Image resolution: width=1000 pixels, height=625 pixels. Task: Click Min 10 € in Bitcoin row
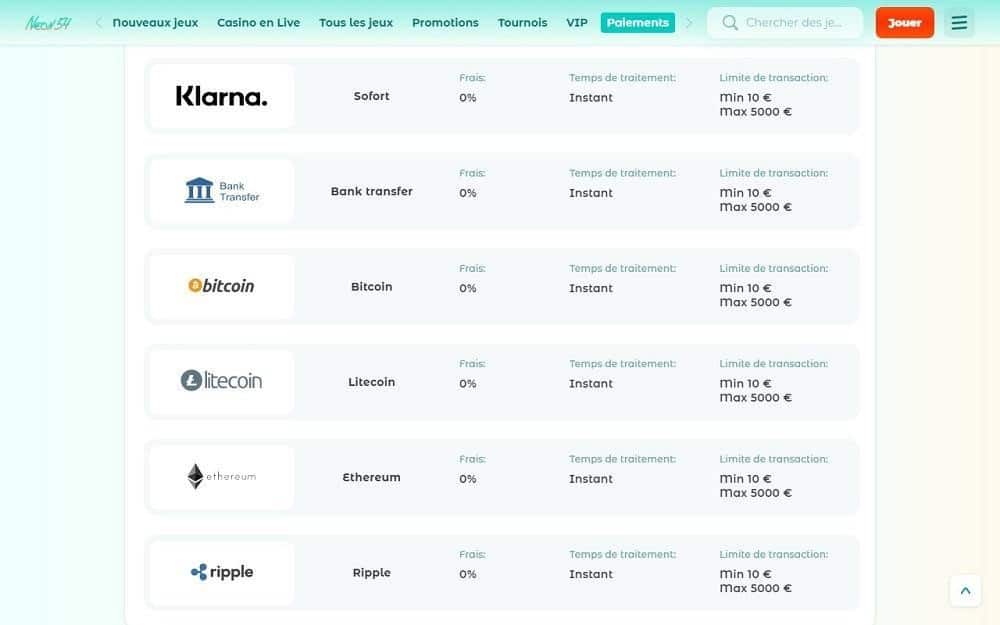746,288
